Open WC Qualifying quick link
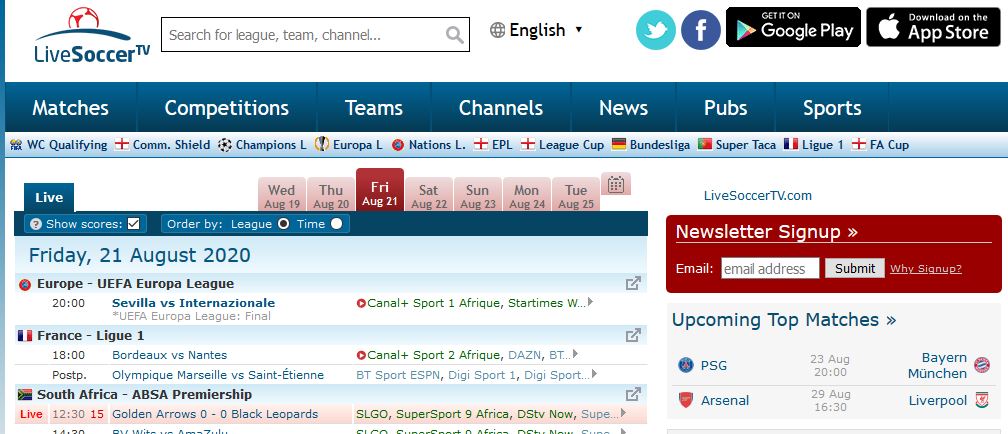The height and width of the screenshot is (434, 1008). (x=58, y=145)
